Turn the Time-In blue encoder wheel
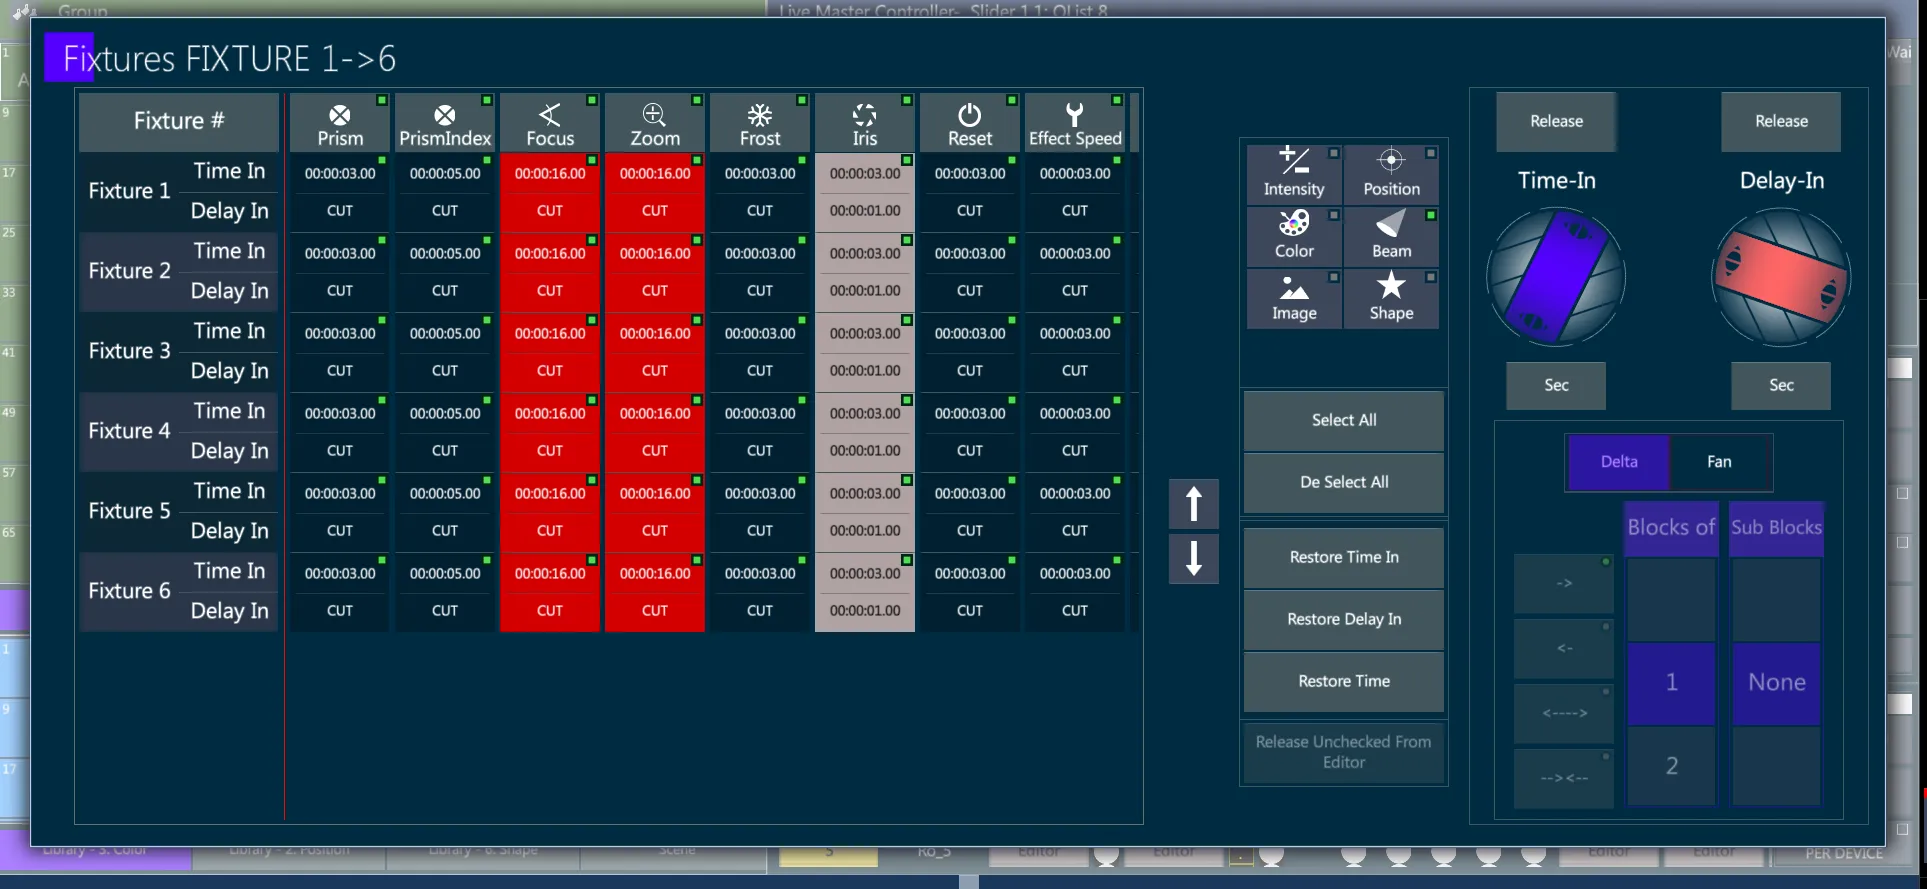 click(x=1556, y=277)
